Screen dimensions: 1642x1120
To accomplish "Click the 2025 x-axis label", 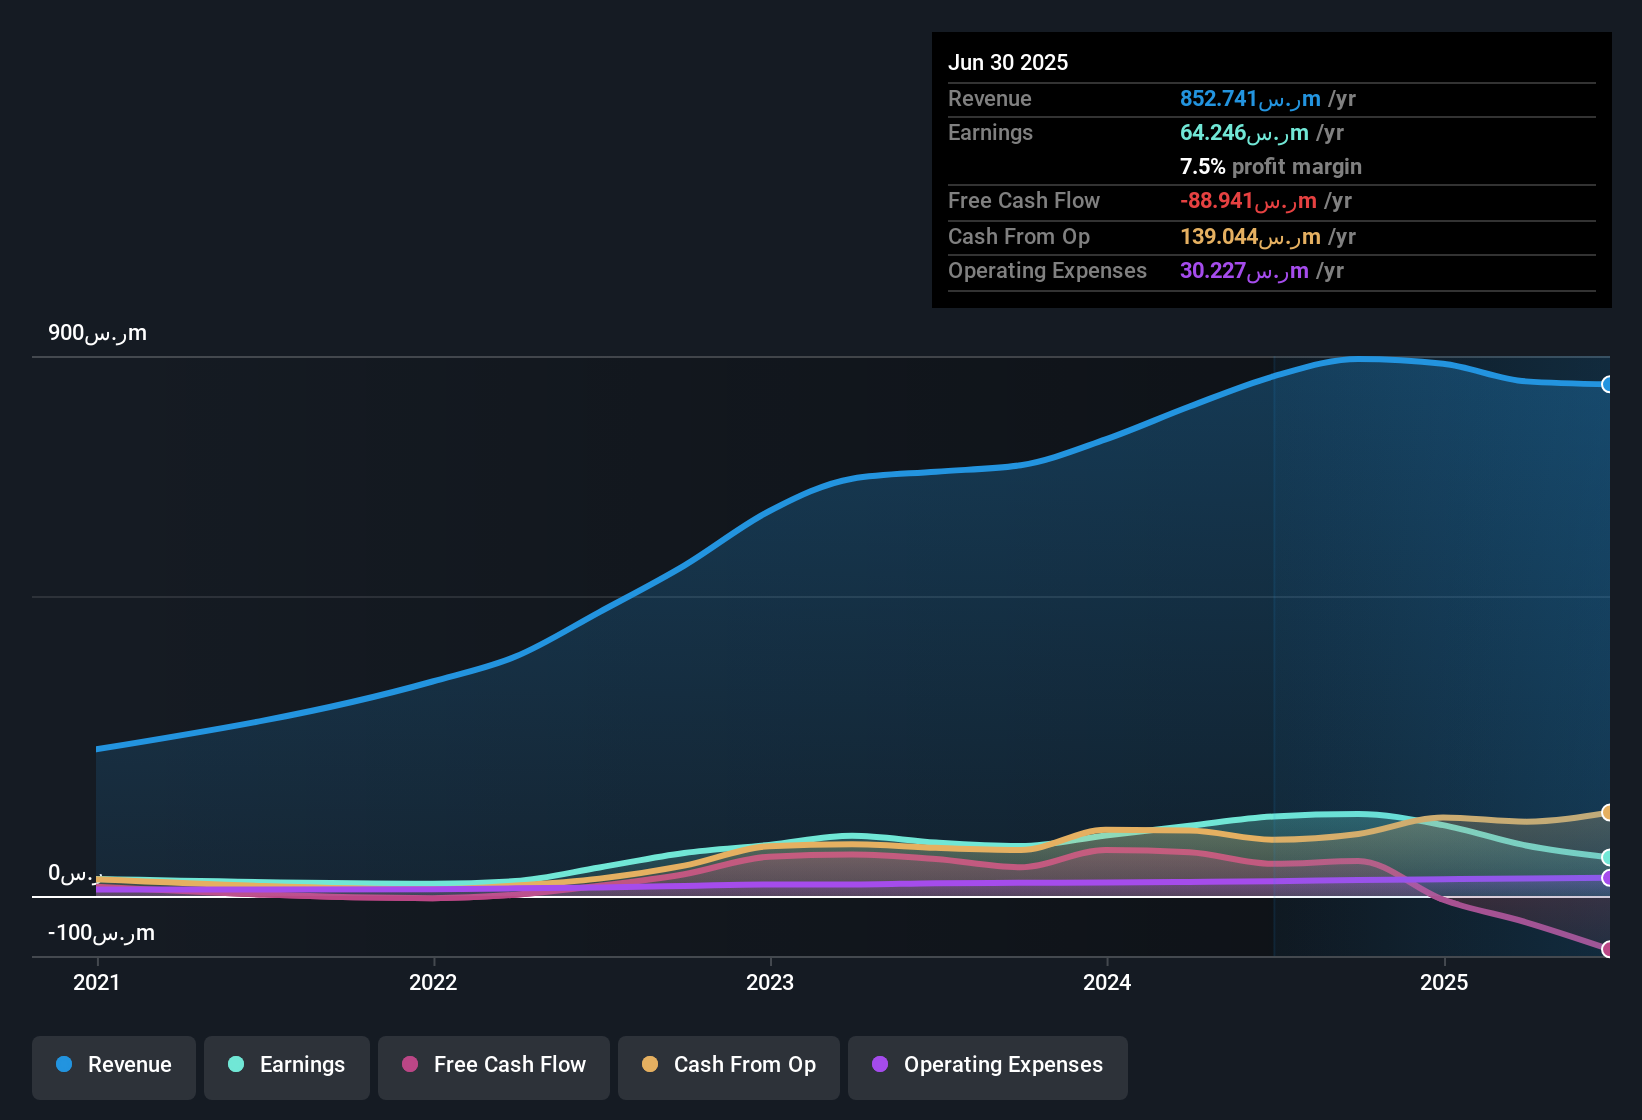I will [x=1444, y=982].
